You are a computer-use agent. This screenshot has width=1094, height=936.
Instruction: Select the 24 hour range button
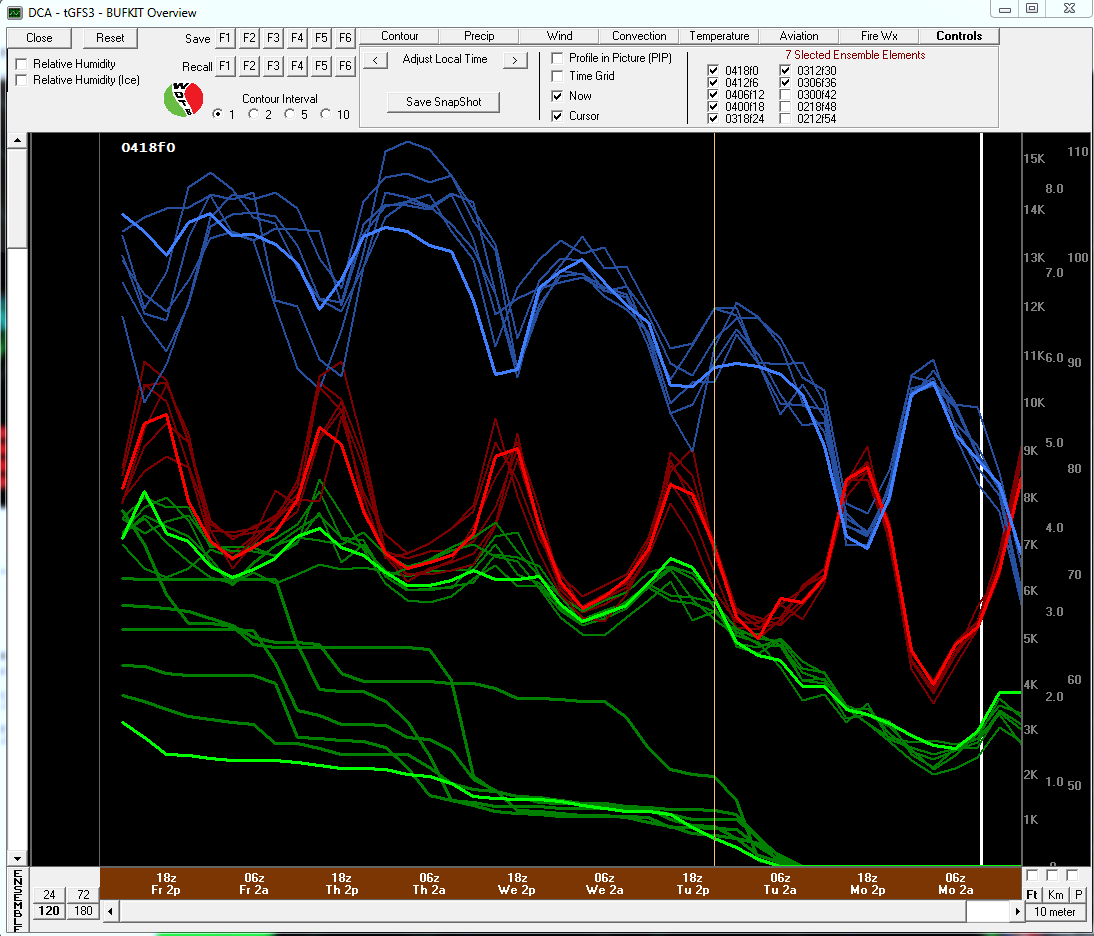click(49, 894)
